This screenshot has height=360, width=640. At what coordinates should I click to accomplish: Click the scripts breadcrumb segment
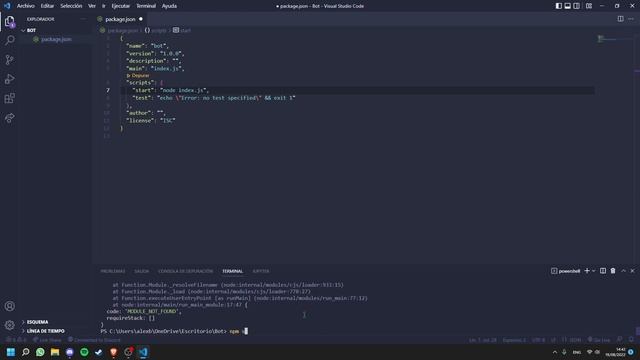point(156,31)
